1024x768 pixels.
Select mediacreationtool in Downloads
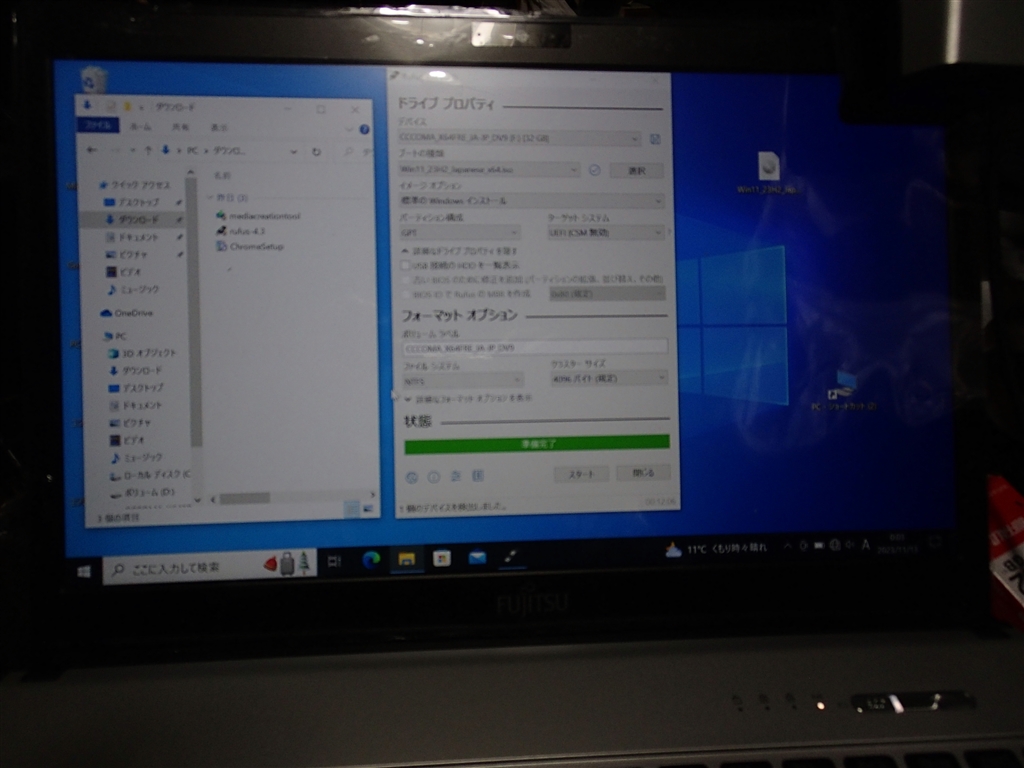point(258,216)
